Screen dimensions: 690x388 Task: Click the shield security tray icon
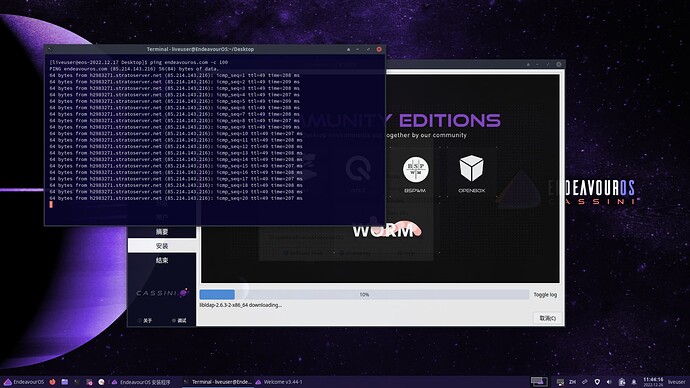[x=597, y=382]
